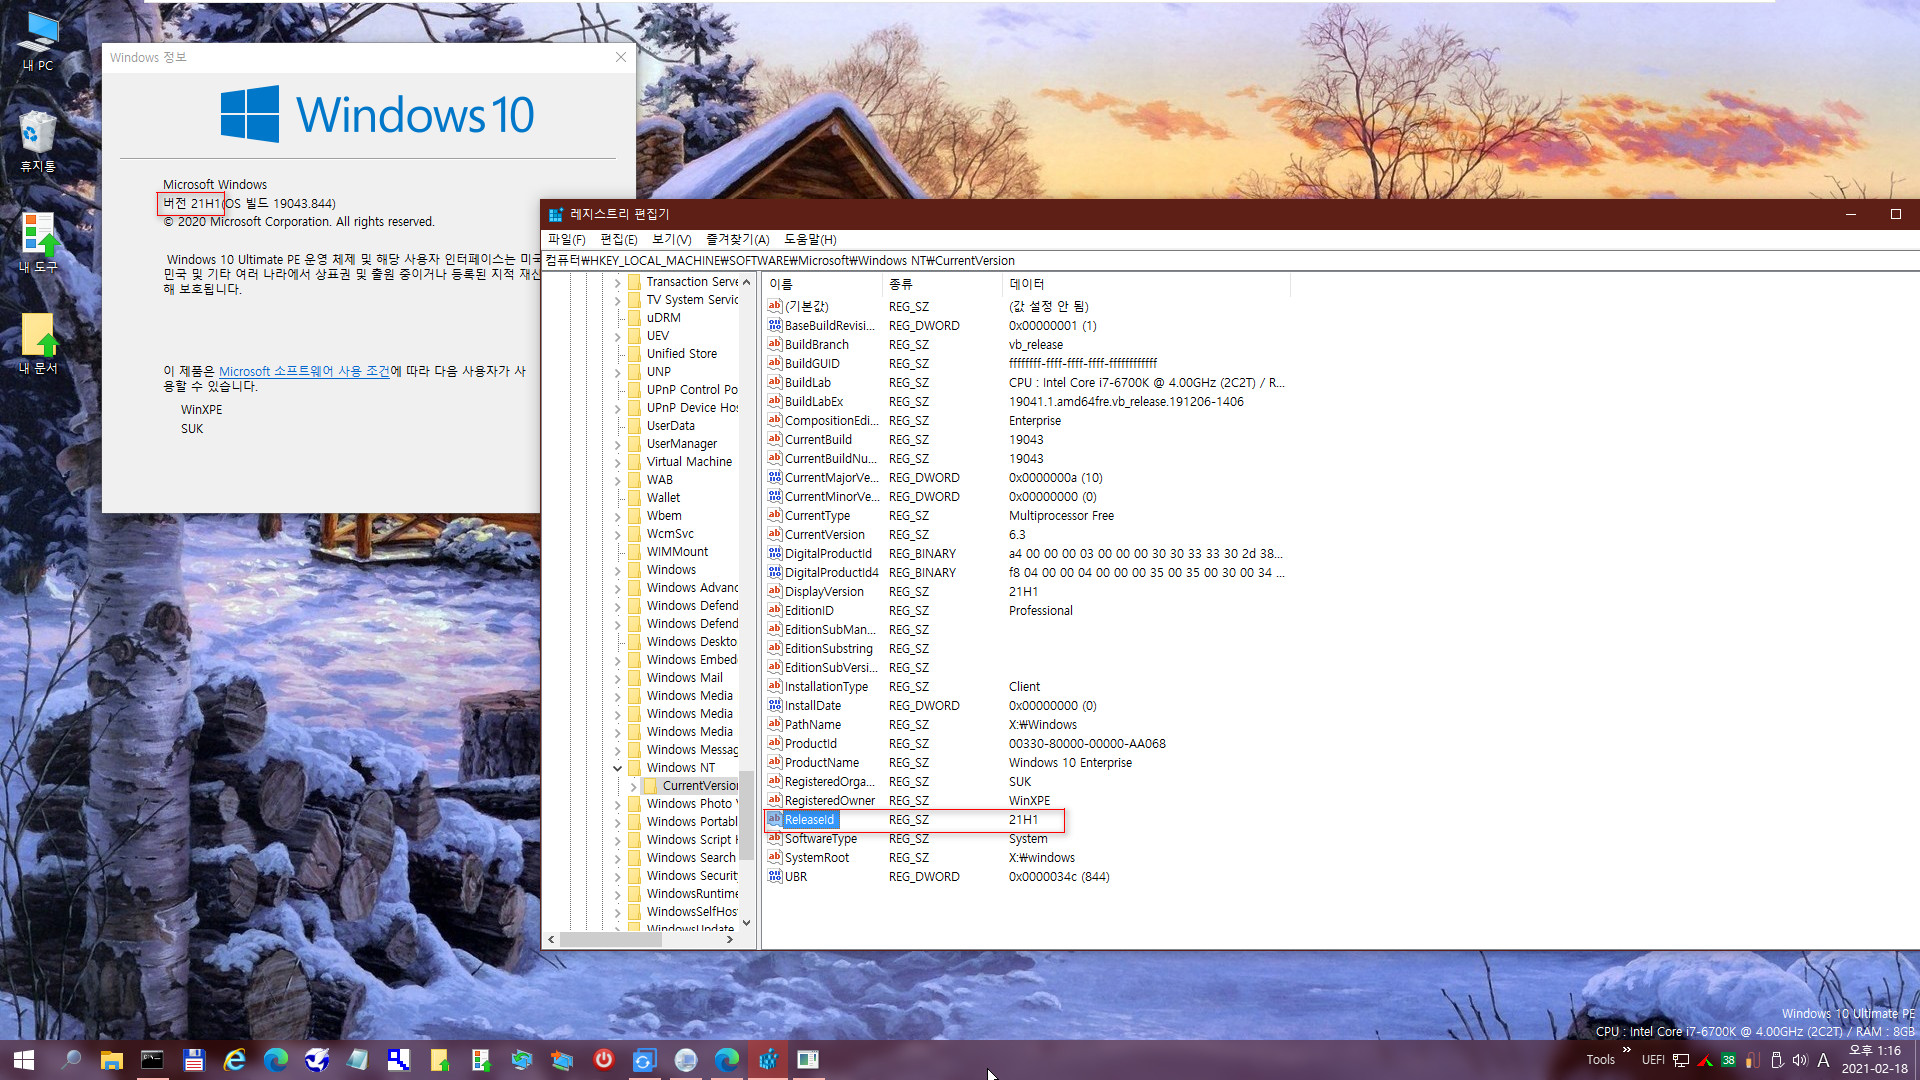Sort values by the 이름 column header
This screenshot has width=1920, height=1080.
(823, 284)
